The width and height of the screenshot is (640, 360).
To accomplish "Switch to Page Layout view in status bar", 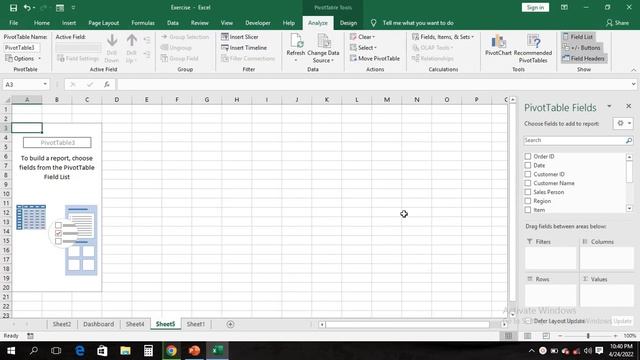I will [527, 336].
